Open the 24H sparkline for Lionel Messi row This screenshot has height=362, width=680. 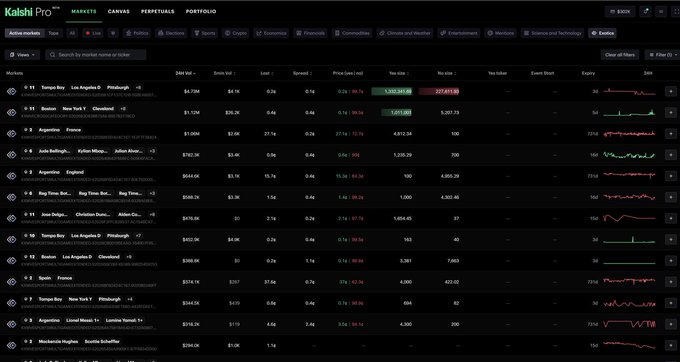tap(629, 324)
